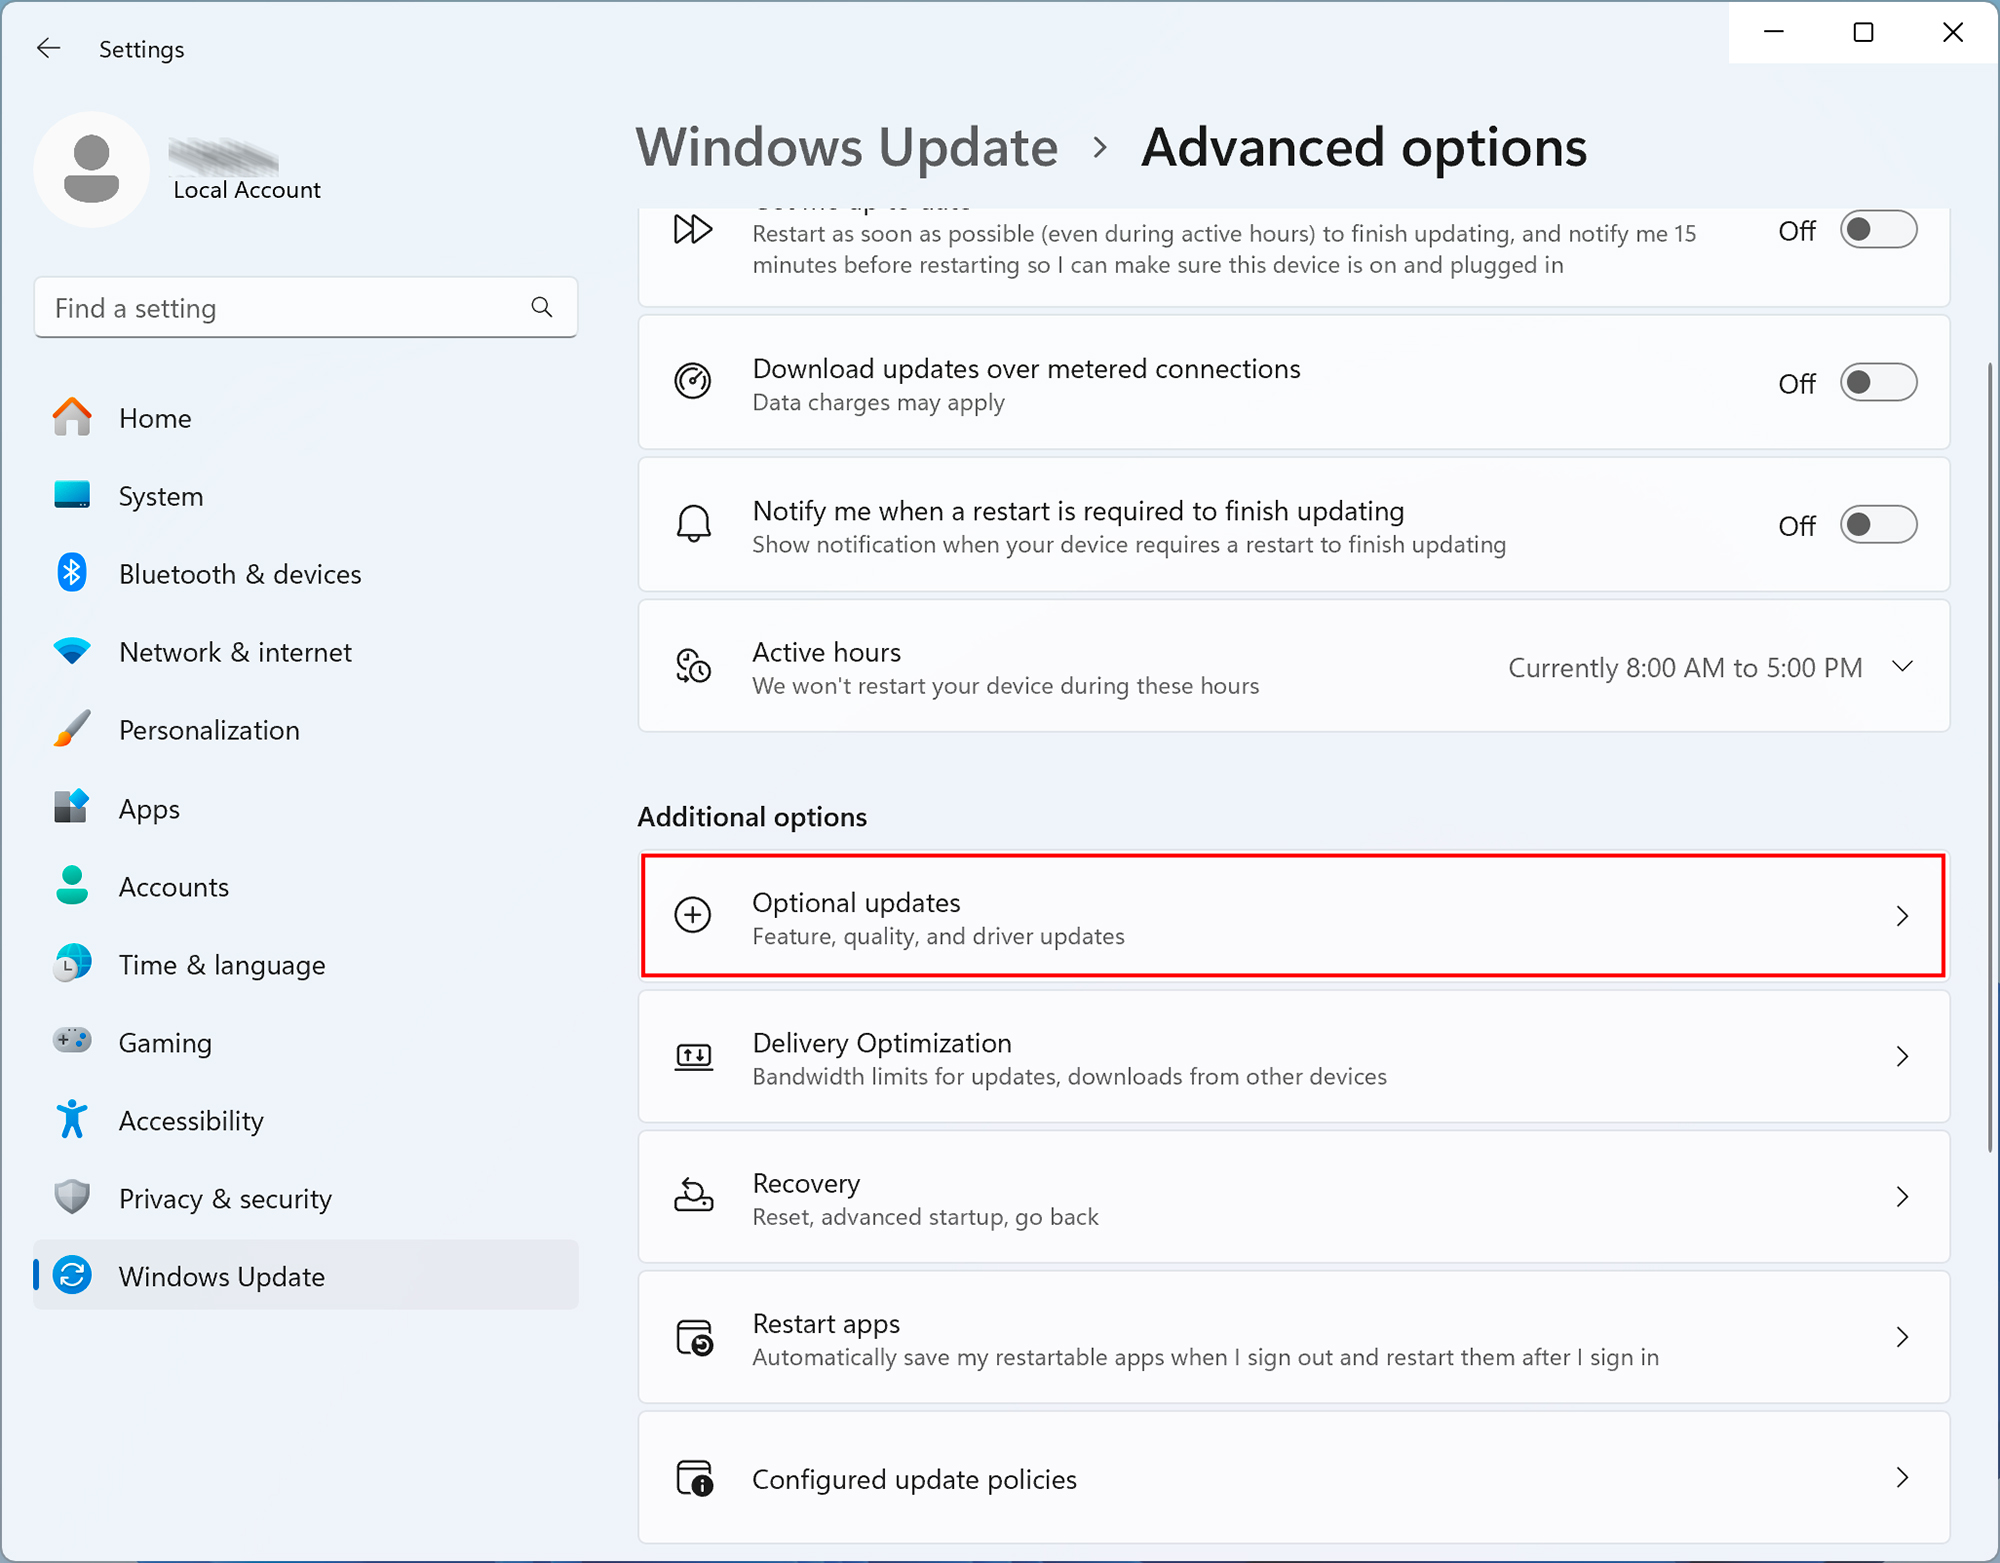Click the Apps icon in sidebar
Image resolution: width=2000 pixels, height=1563 pixels.
(72, 807)
